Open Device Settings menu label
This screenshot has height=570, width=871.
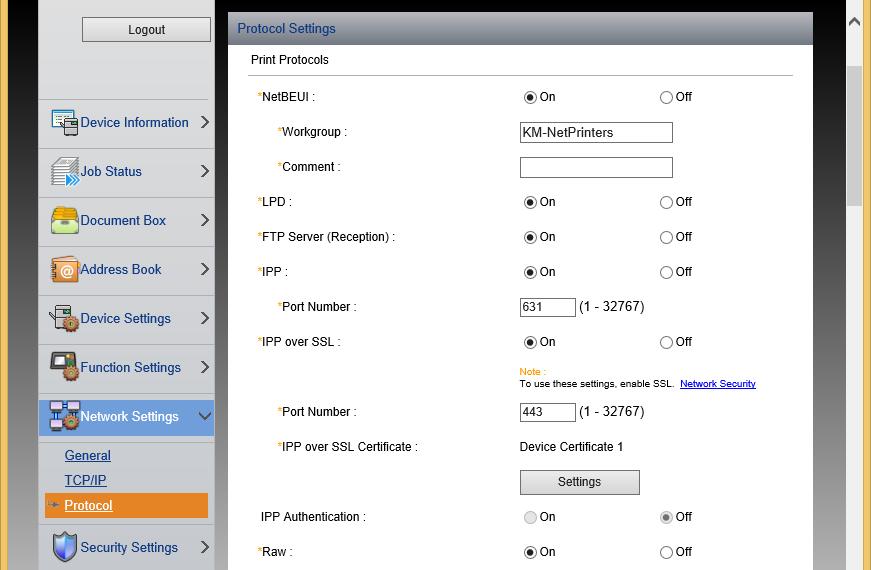[x=126, y=318]
